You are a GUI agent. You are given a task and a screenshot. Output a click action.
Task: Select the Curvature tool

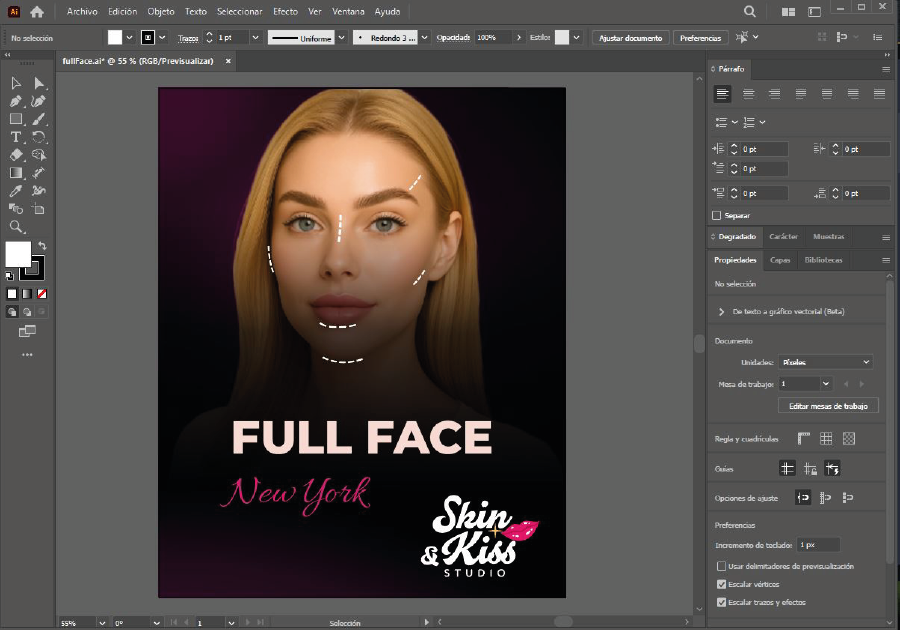point(39,102)
